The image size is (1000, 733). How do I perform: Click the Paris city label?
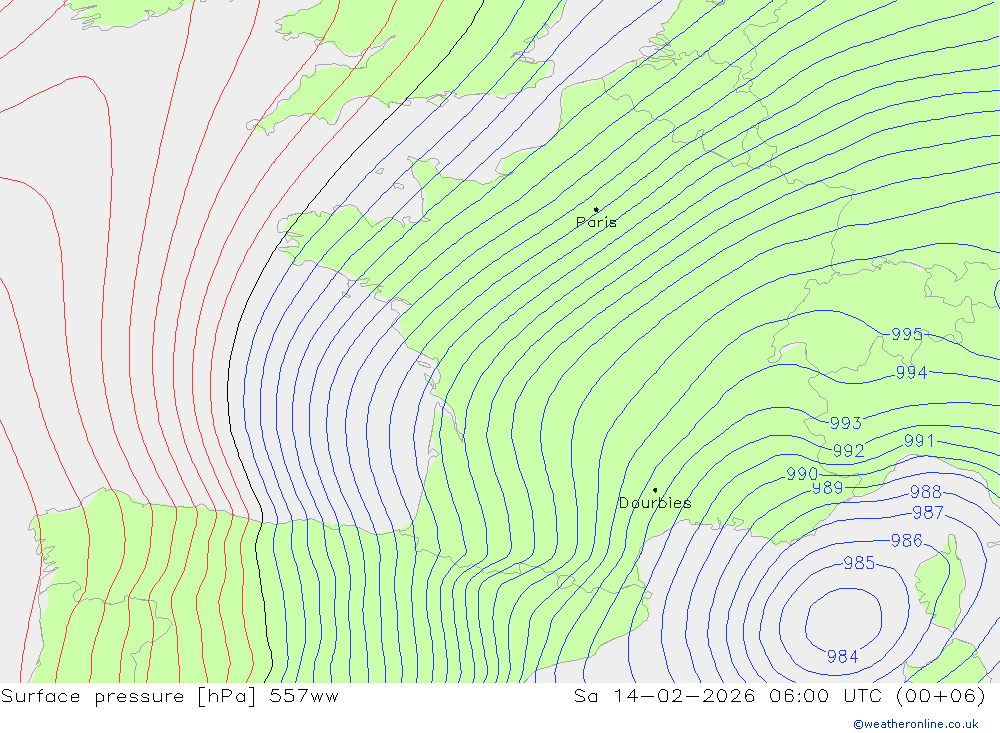[x=596, y=222]
